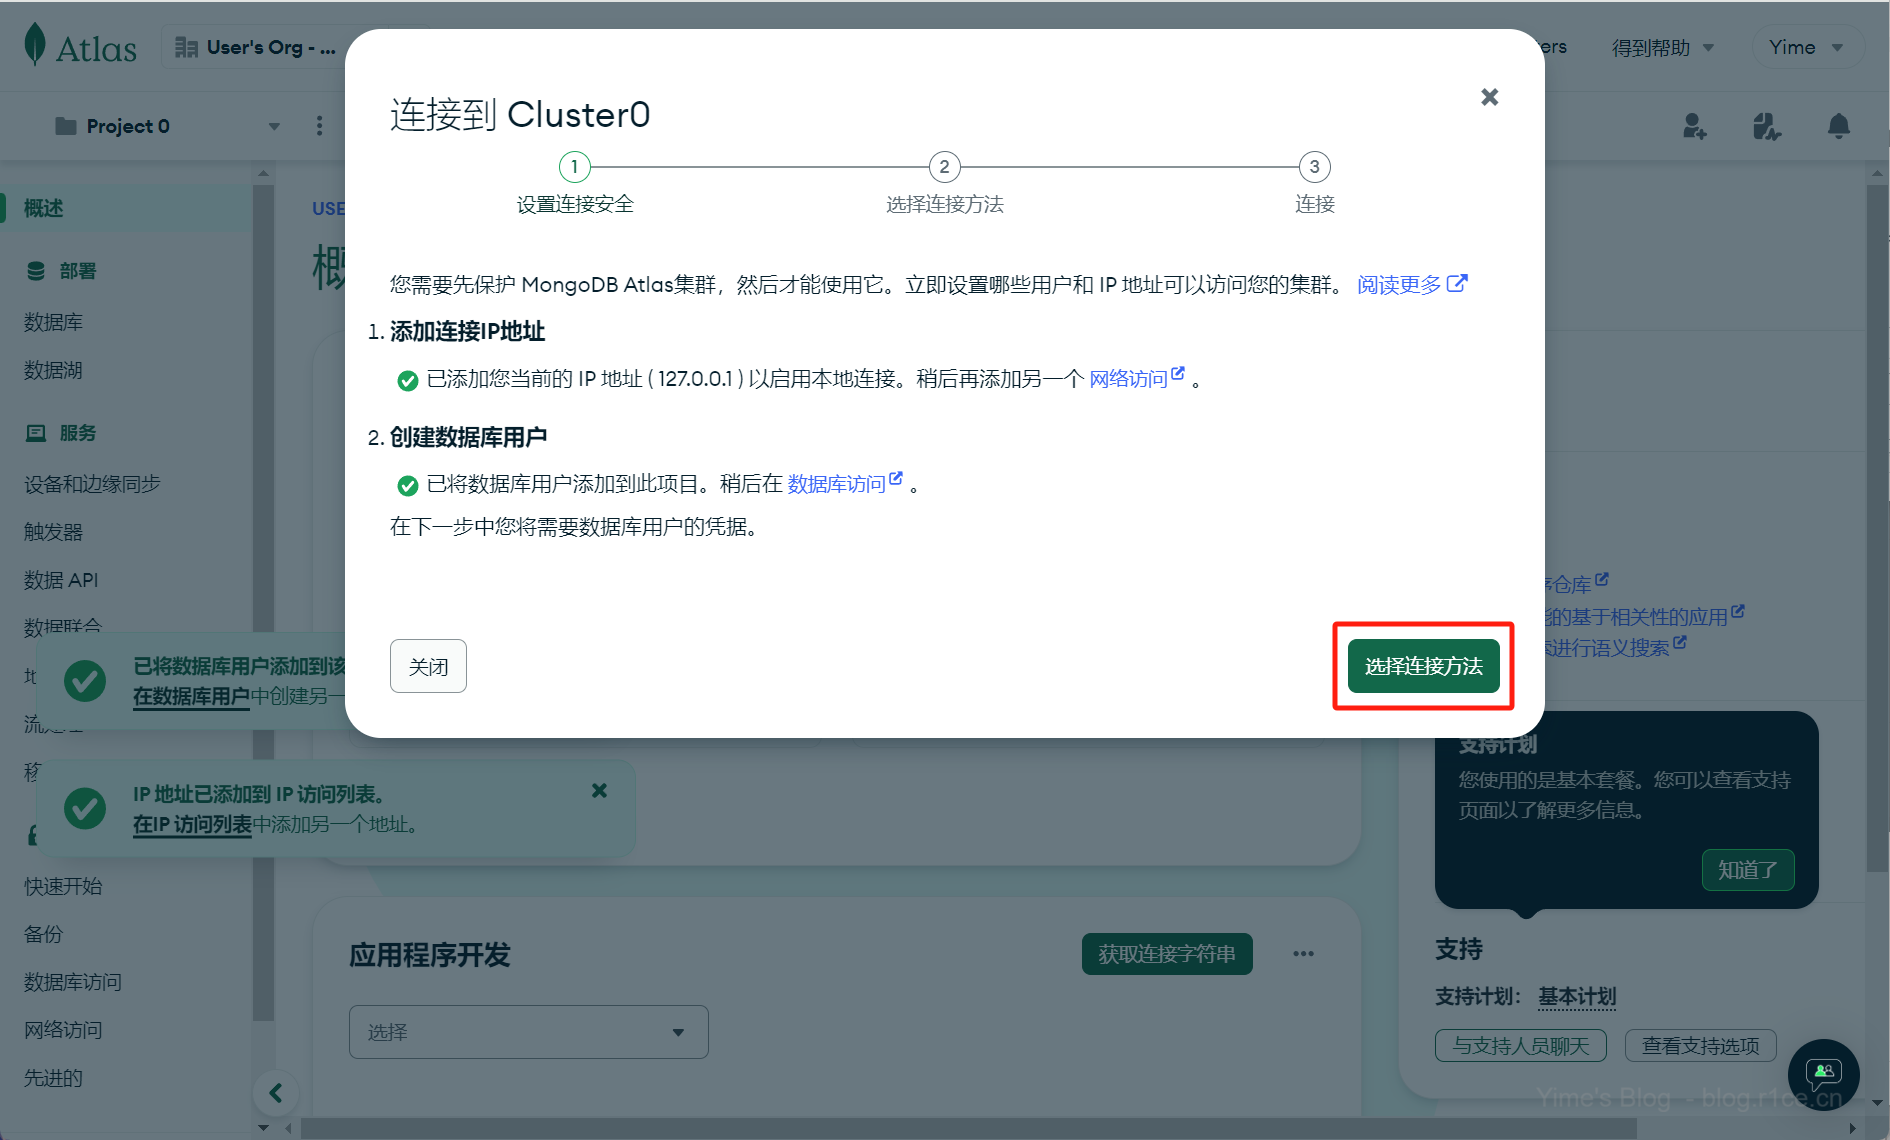Click the 选择连接方法 button

click(x=1423, y=666)
